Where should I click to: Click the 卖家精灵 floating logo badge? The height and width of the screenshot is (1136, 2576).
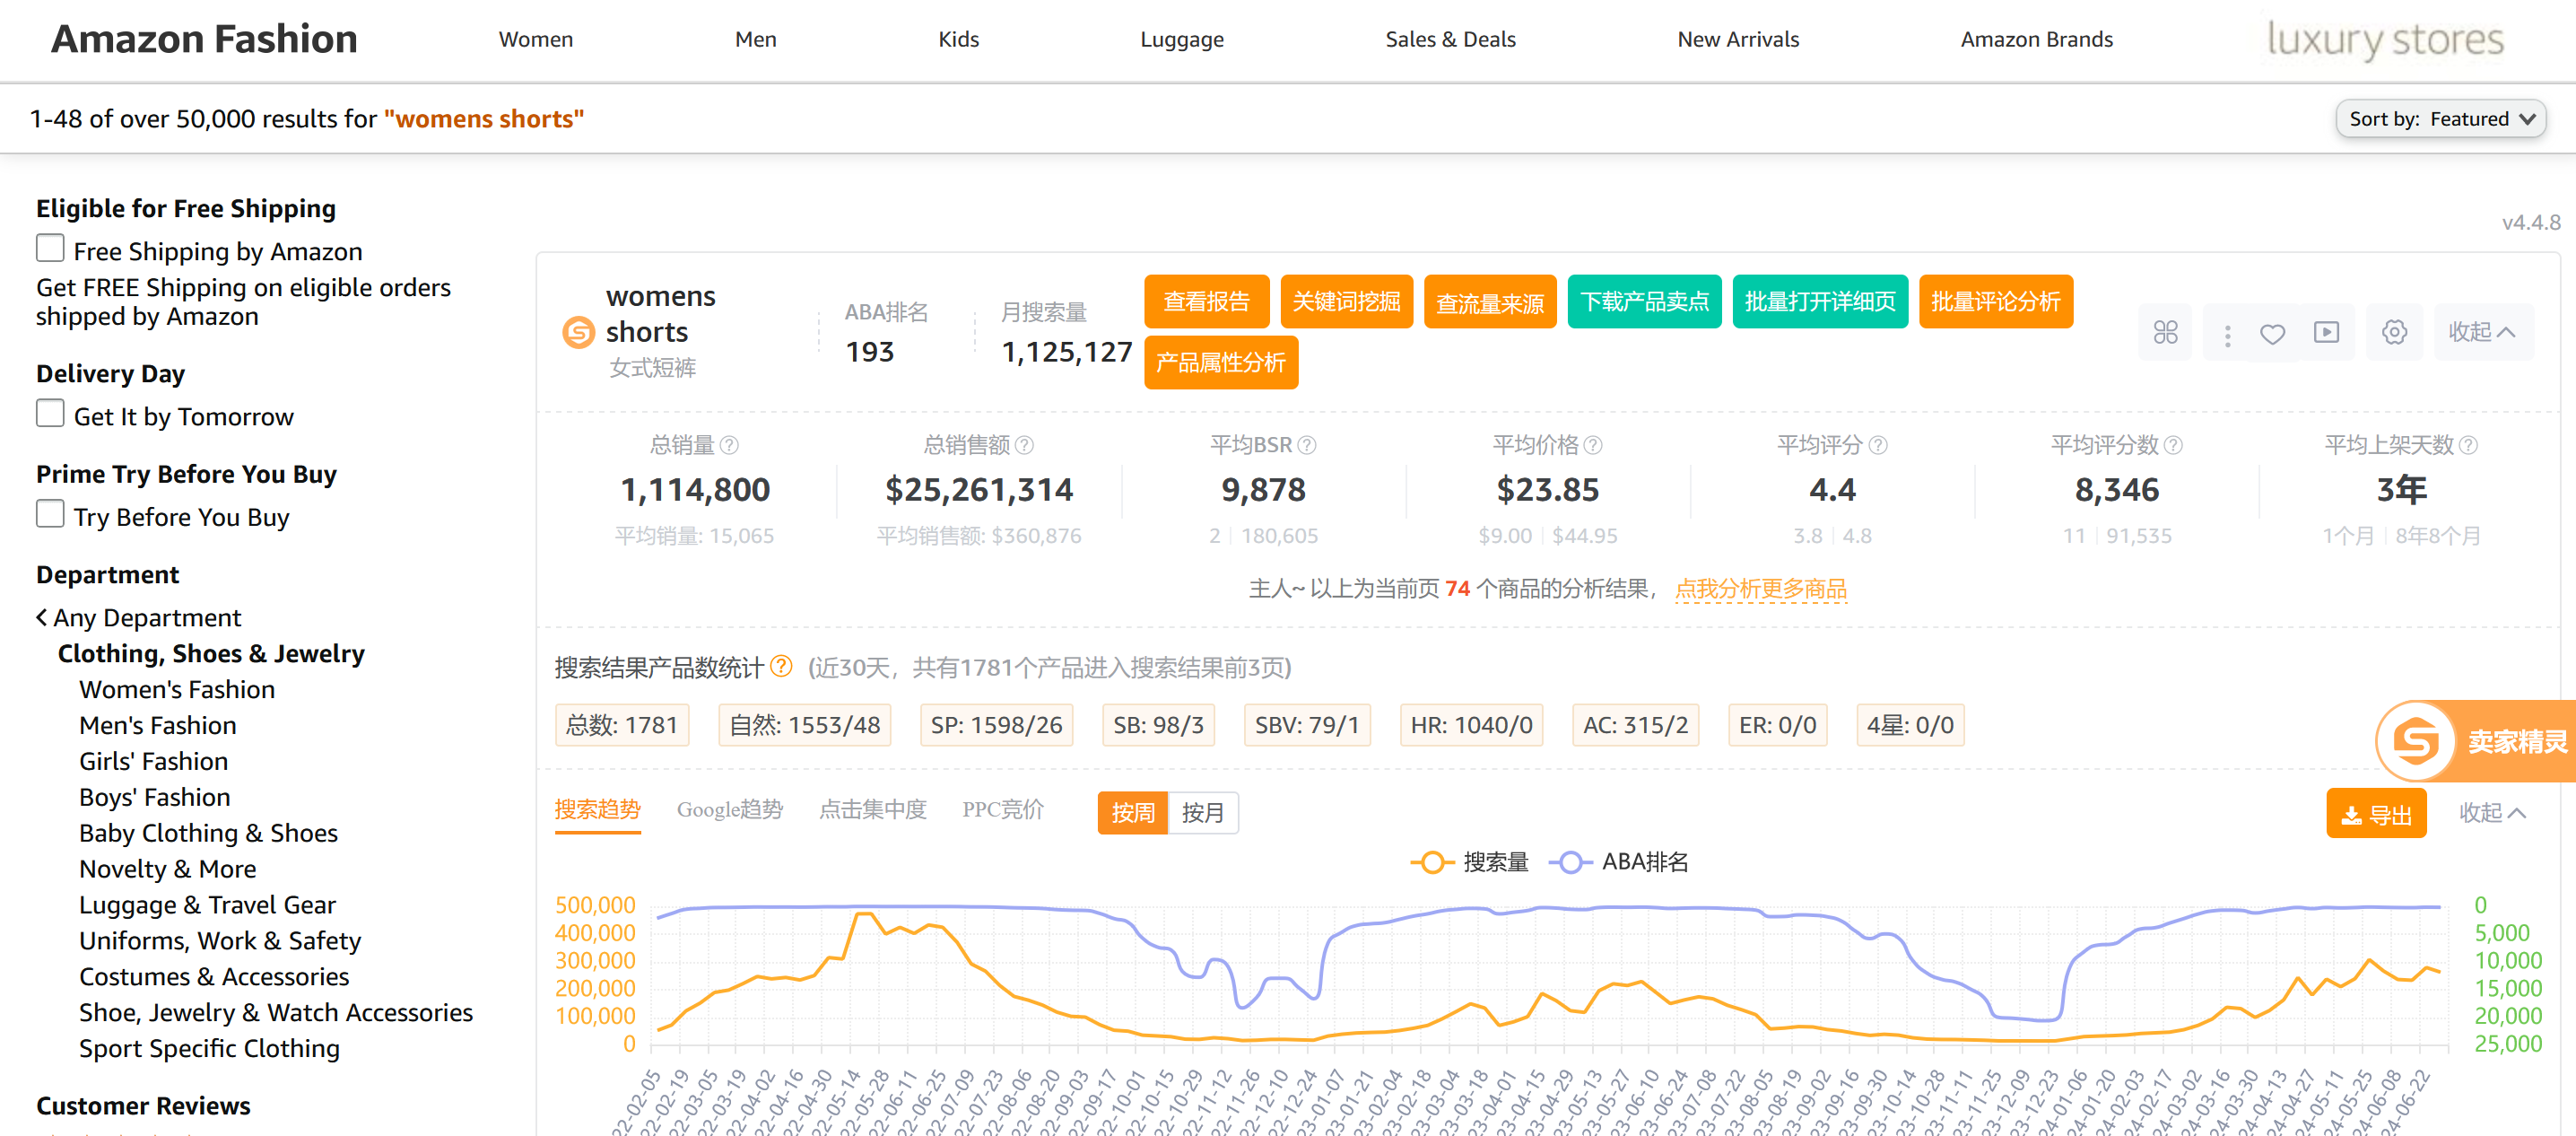point(2415,741)
